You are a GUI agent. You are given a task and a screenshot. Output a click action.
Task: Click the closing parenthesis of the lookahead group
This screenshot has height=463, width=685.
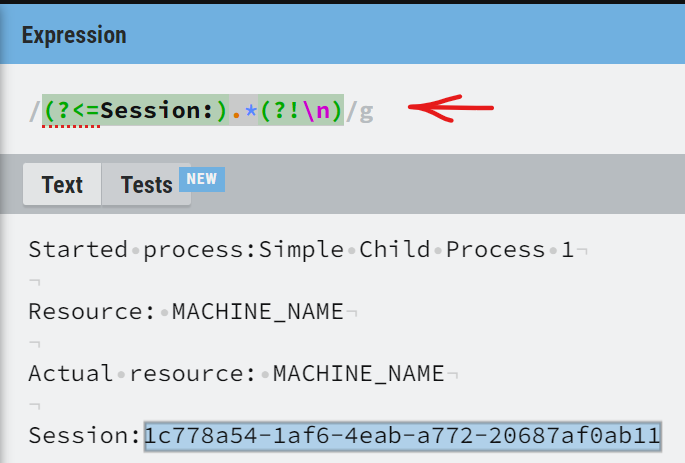pyautogui.click(x=338, y=111)
